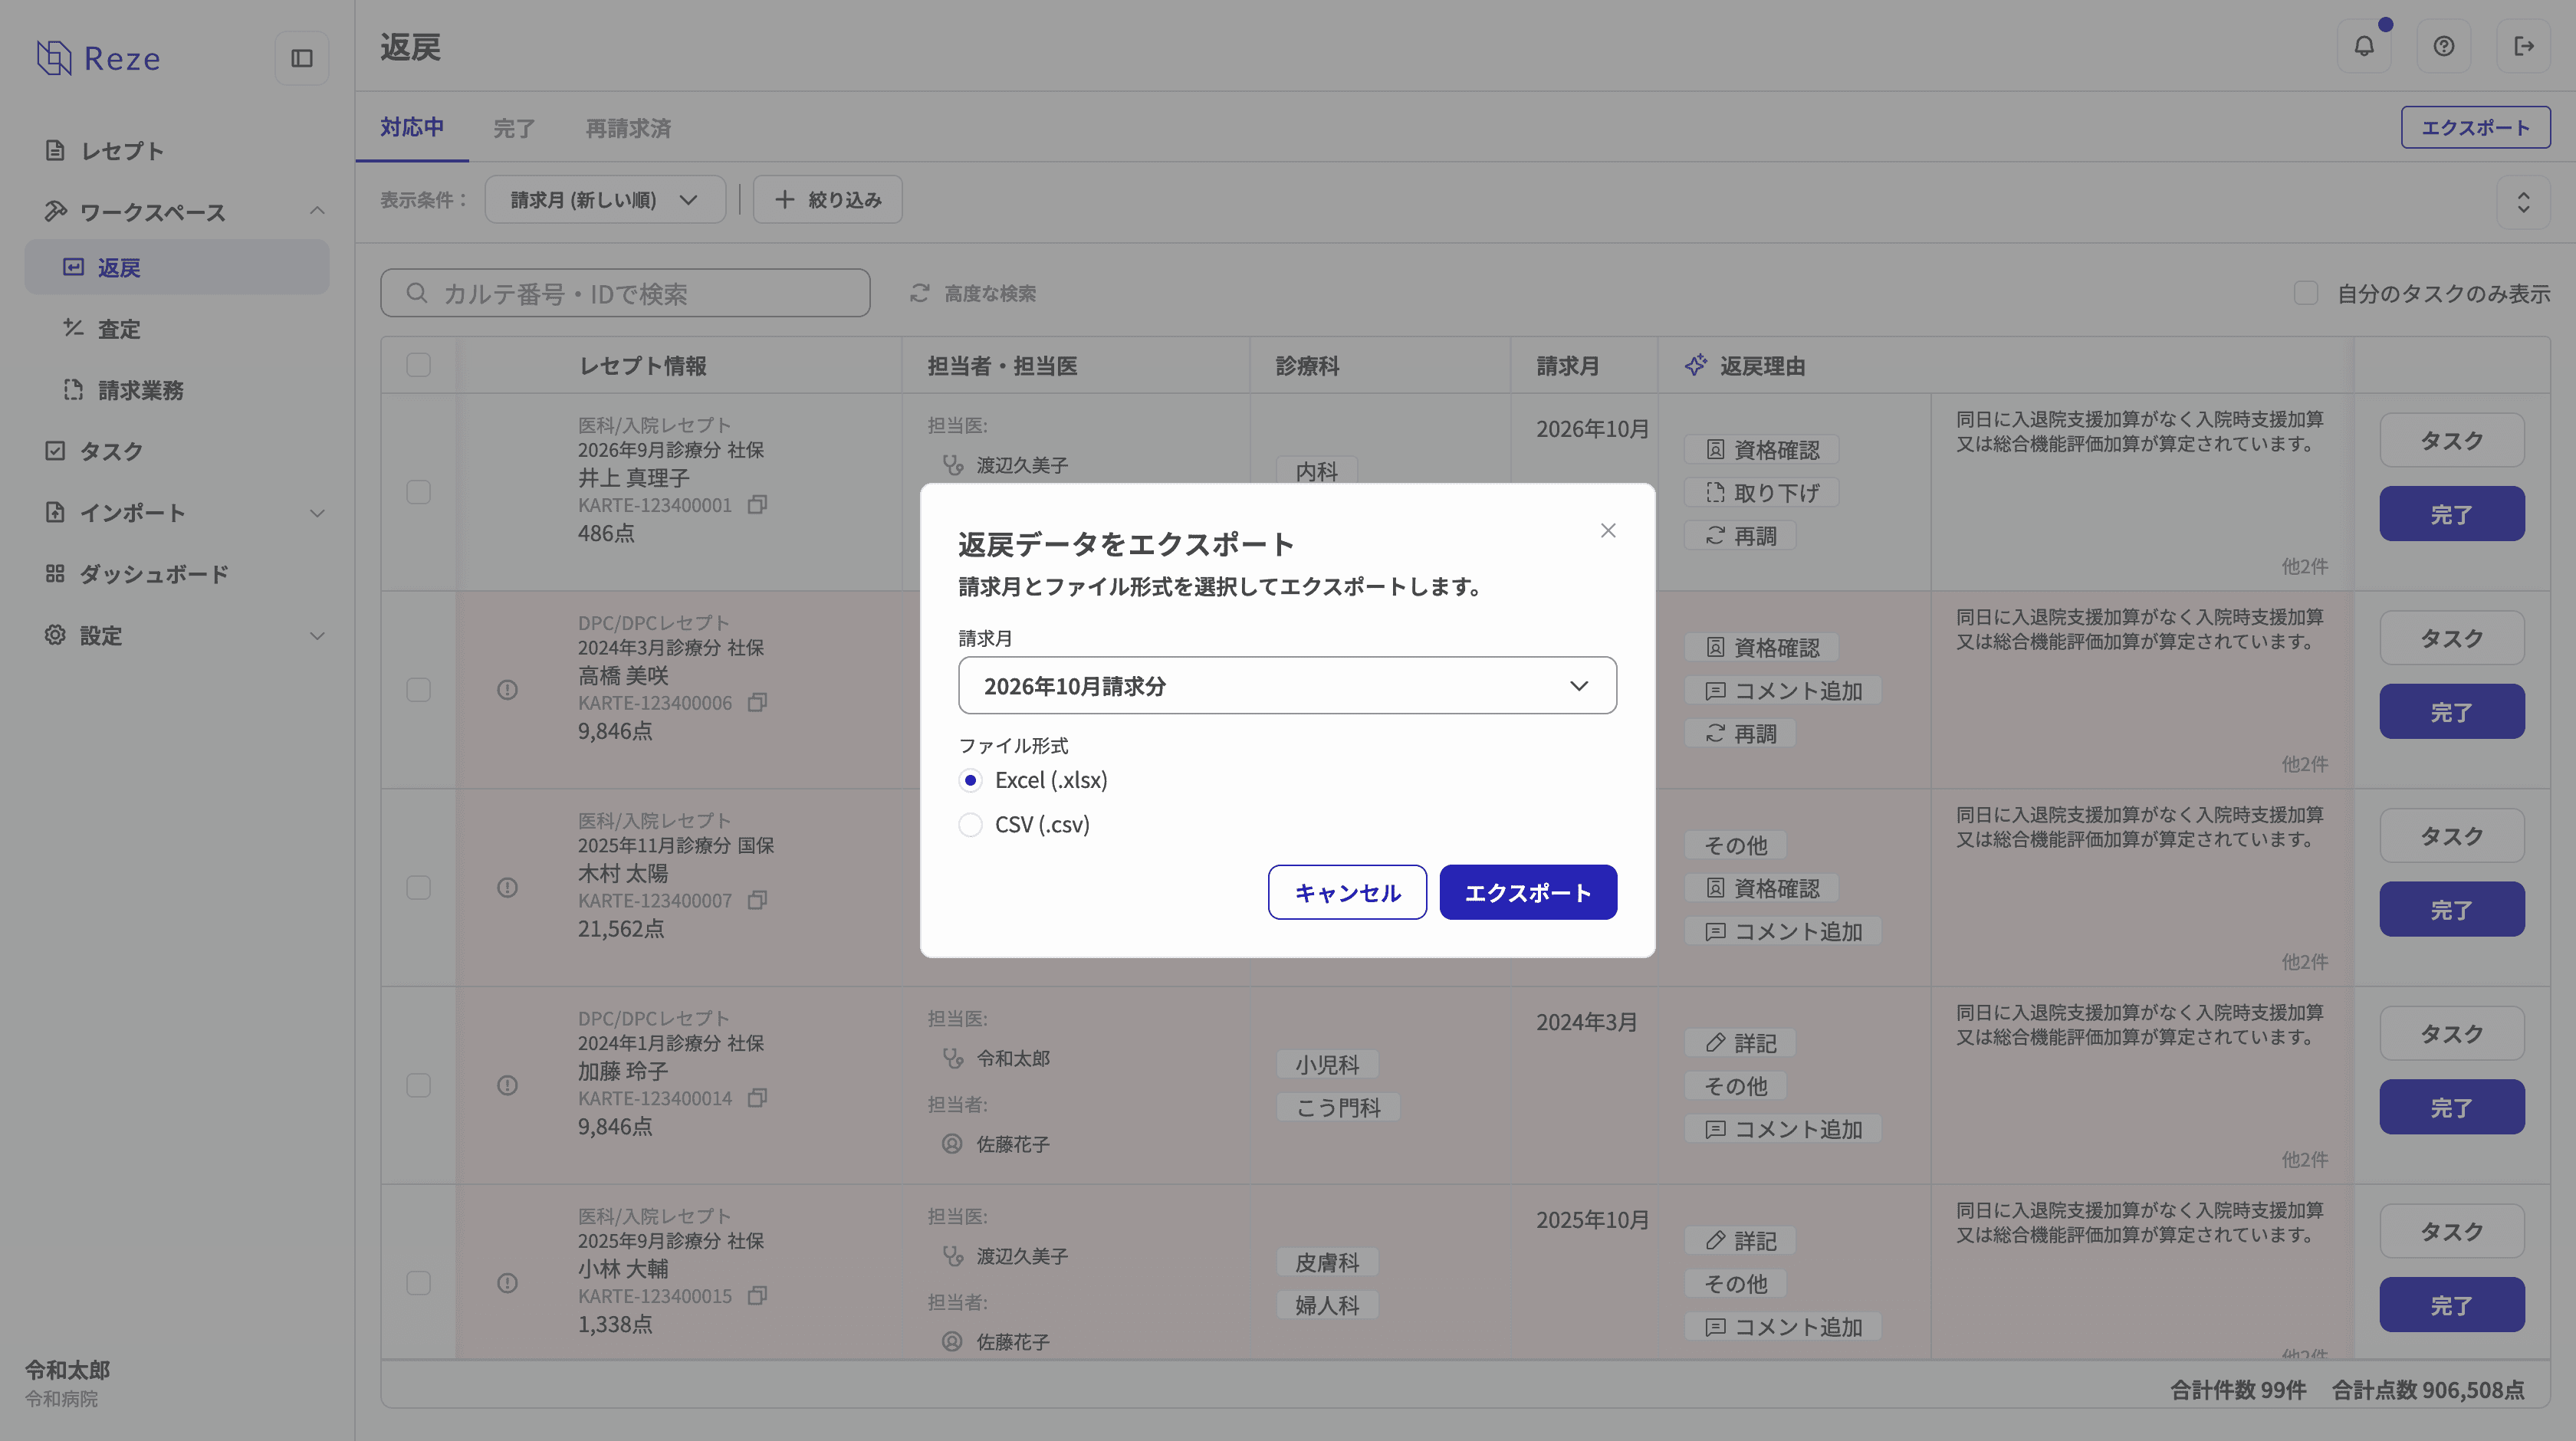Switch to the 再請求済 tab
Viewport: 2576px width, 1441px height.
(x=628, y=128)
